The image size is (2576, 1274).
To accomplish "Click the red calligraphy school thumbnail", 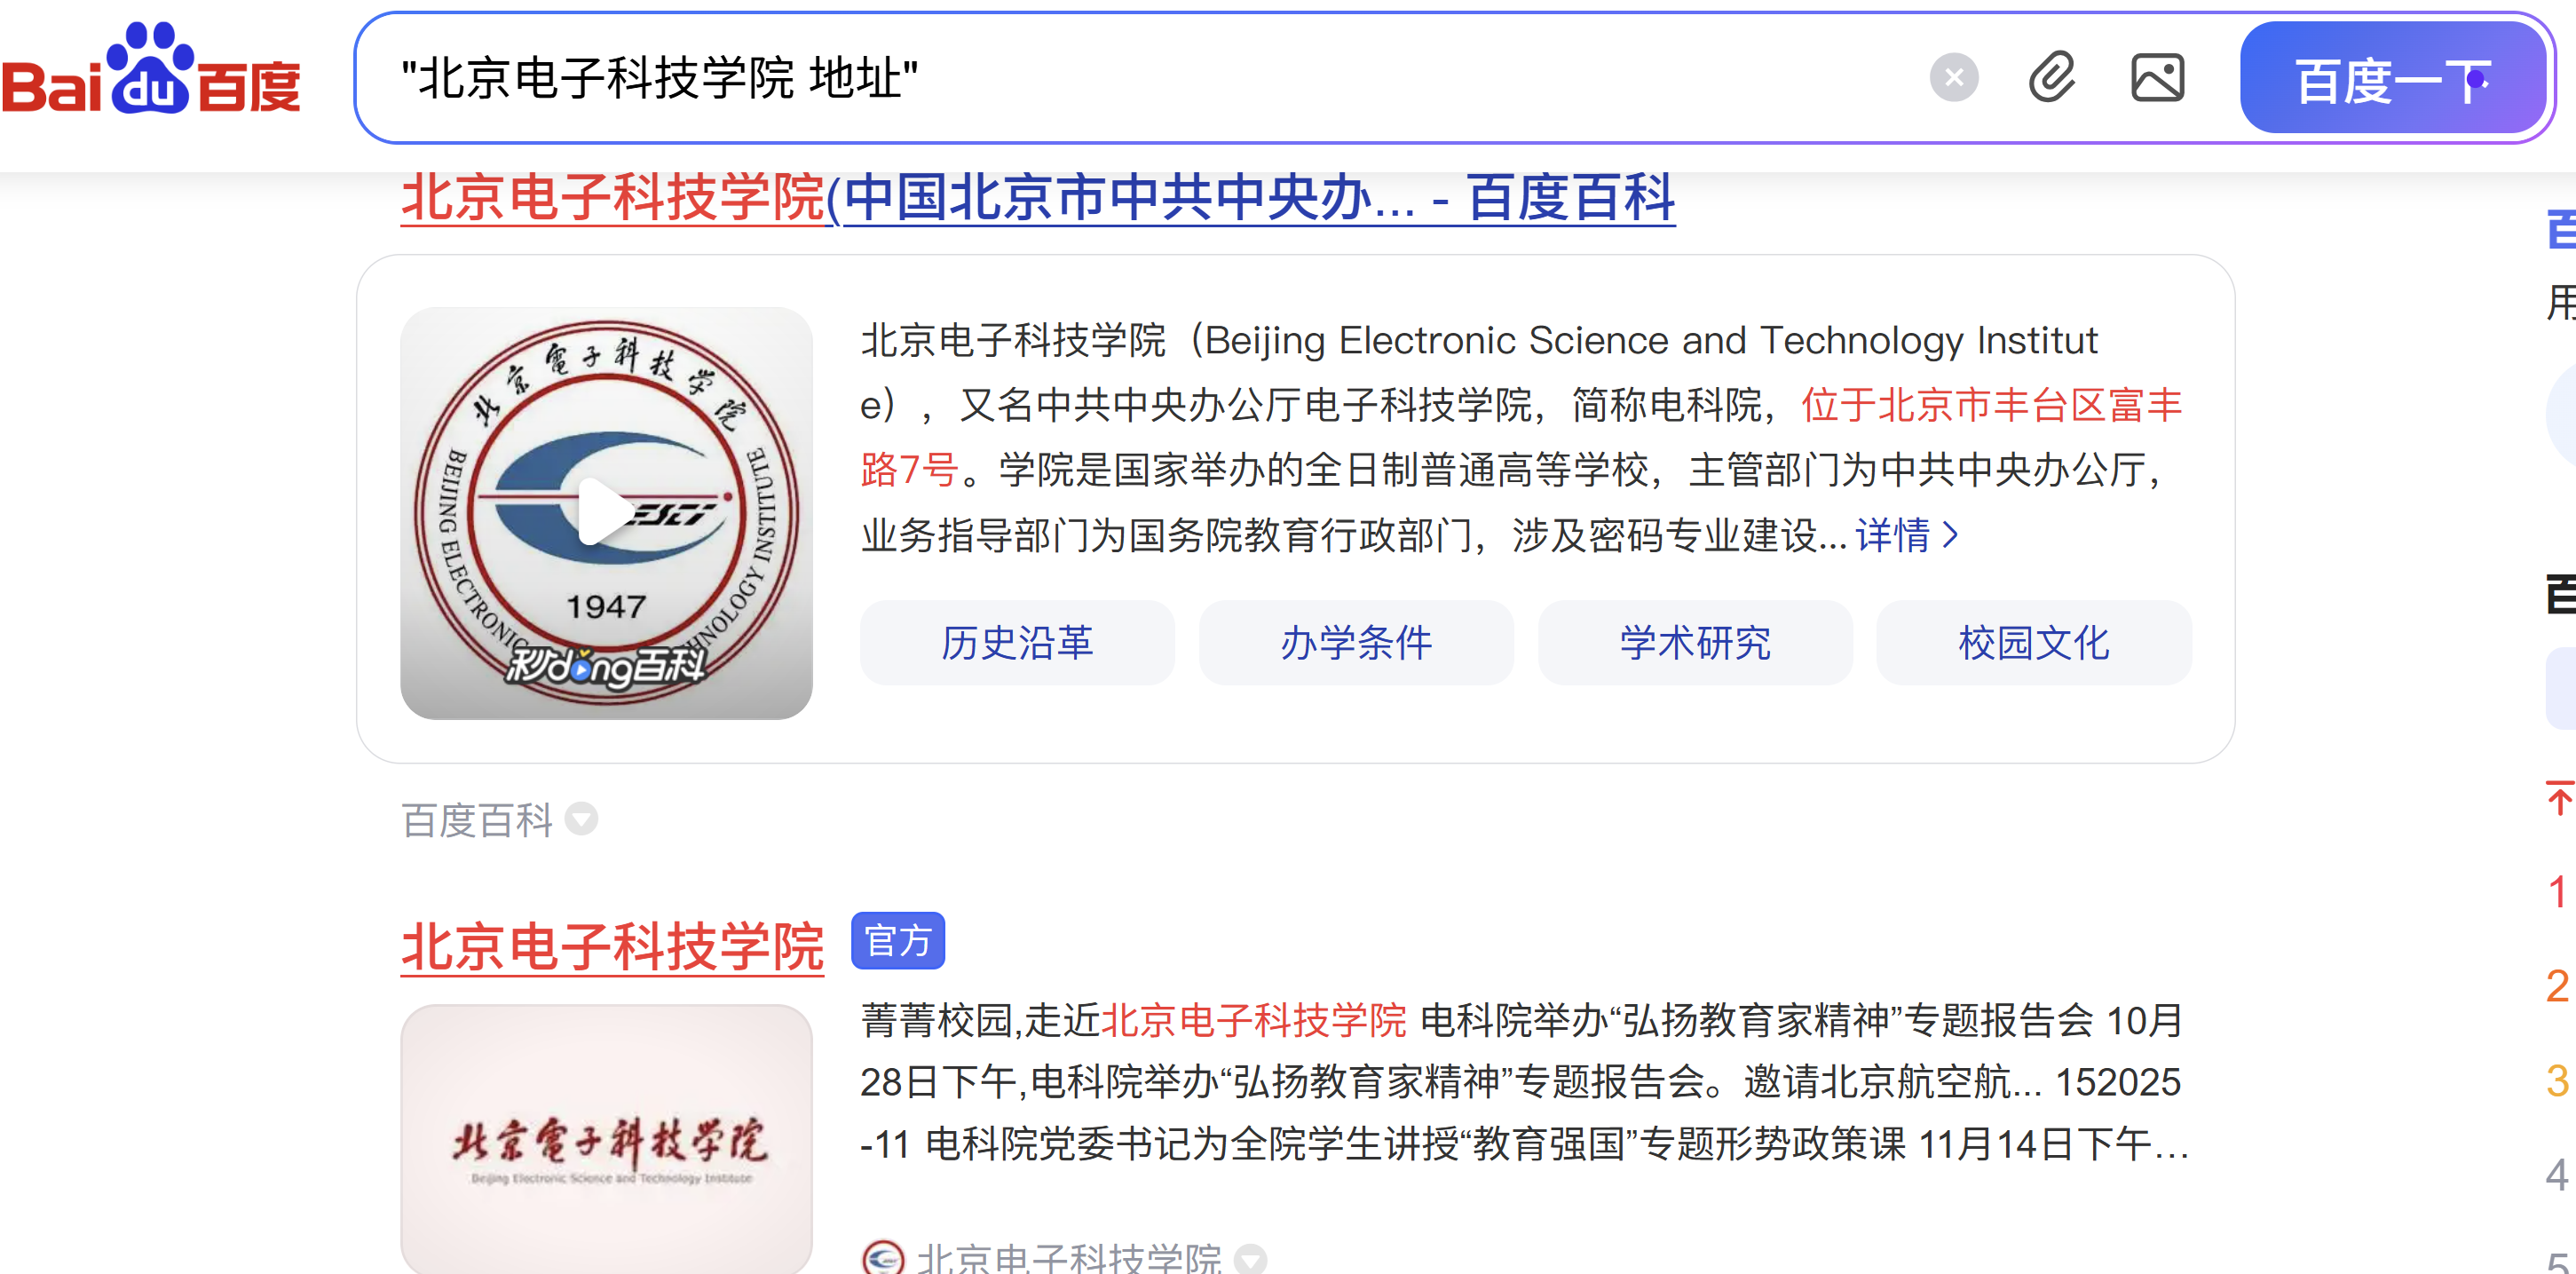I will (x=606, y=1140).
